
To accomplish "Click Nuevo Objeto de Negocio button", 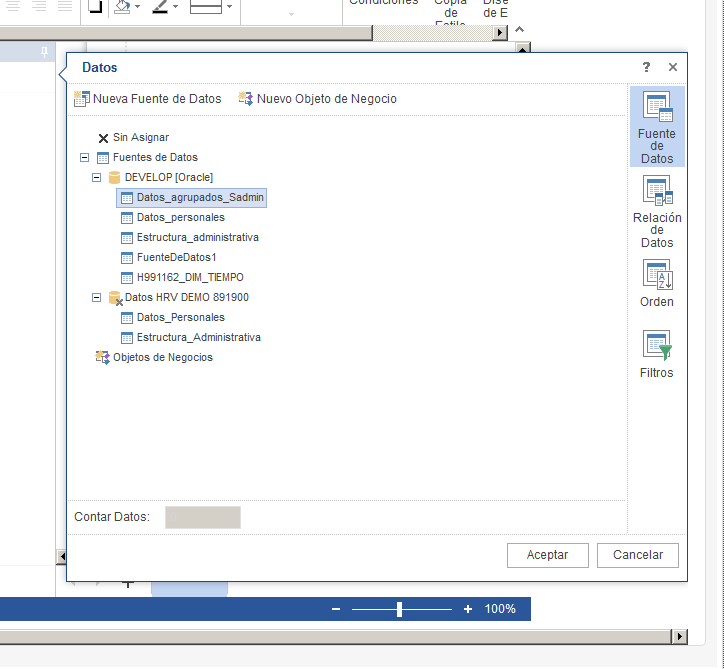I will pyautogui.click(x=317, y=99).
